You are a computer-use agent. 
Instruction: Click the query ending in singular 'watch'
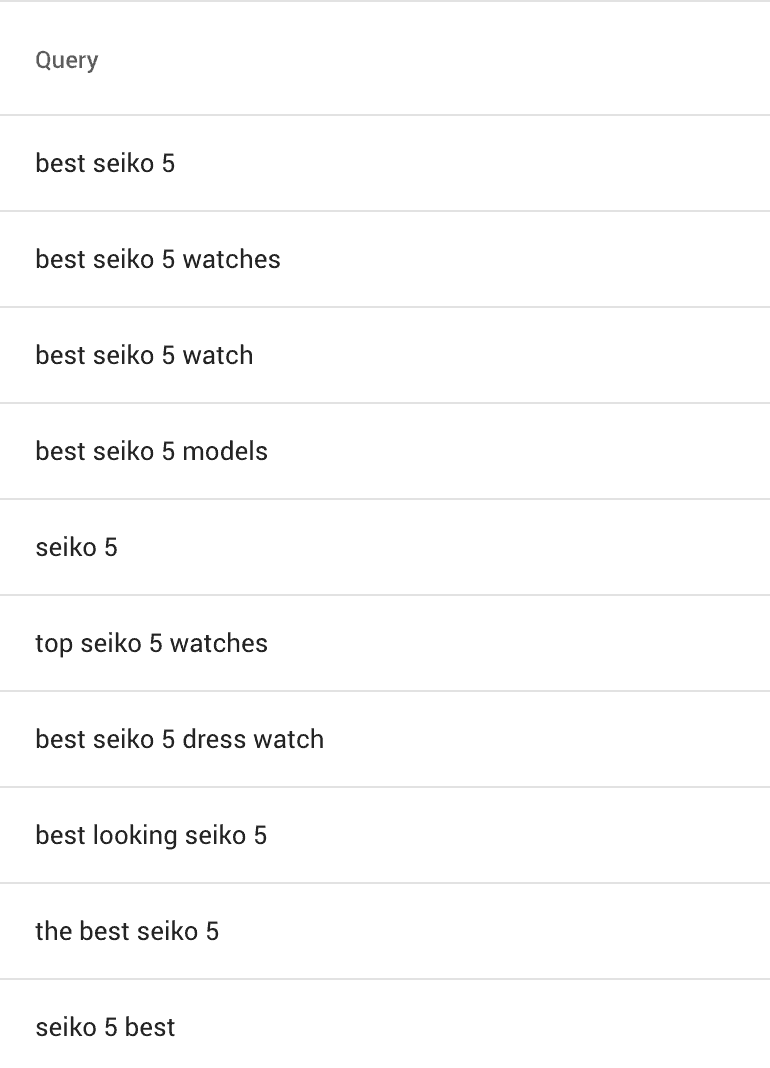(x=144, y=356)
